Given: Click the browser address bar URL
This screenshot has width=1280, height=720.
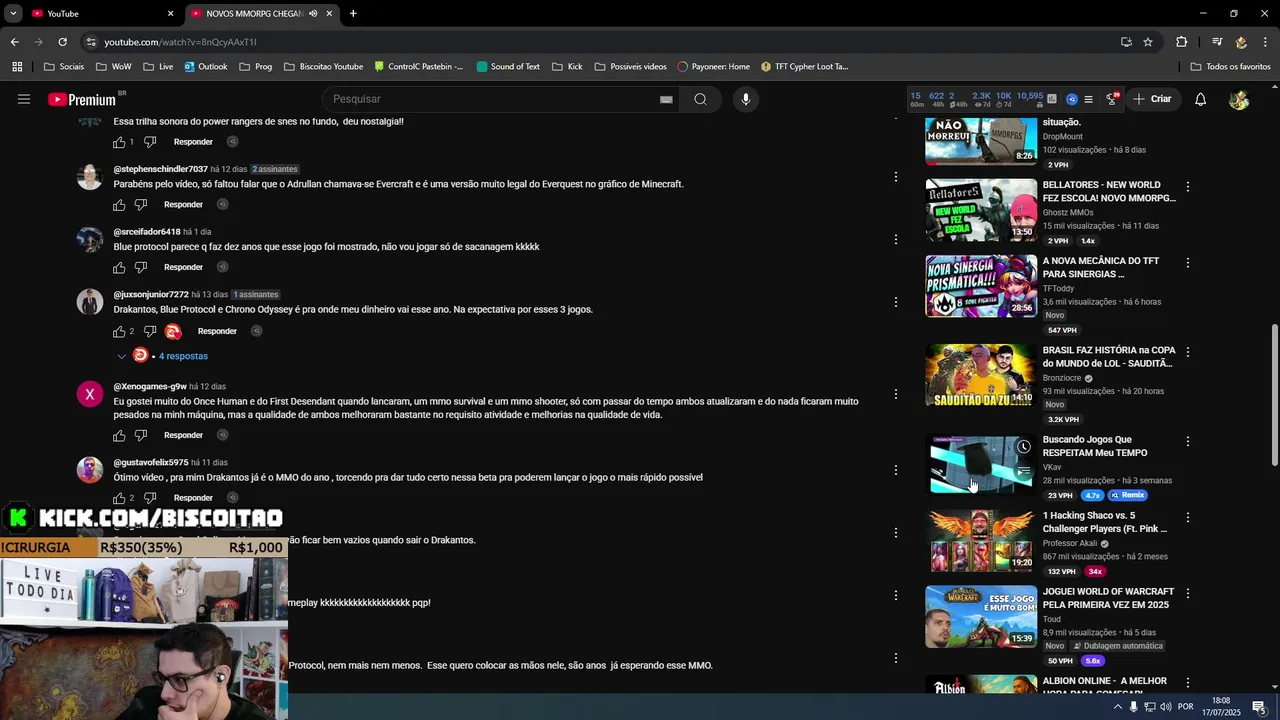Looking at the screenshot, I should tap(180, 42).
